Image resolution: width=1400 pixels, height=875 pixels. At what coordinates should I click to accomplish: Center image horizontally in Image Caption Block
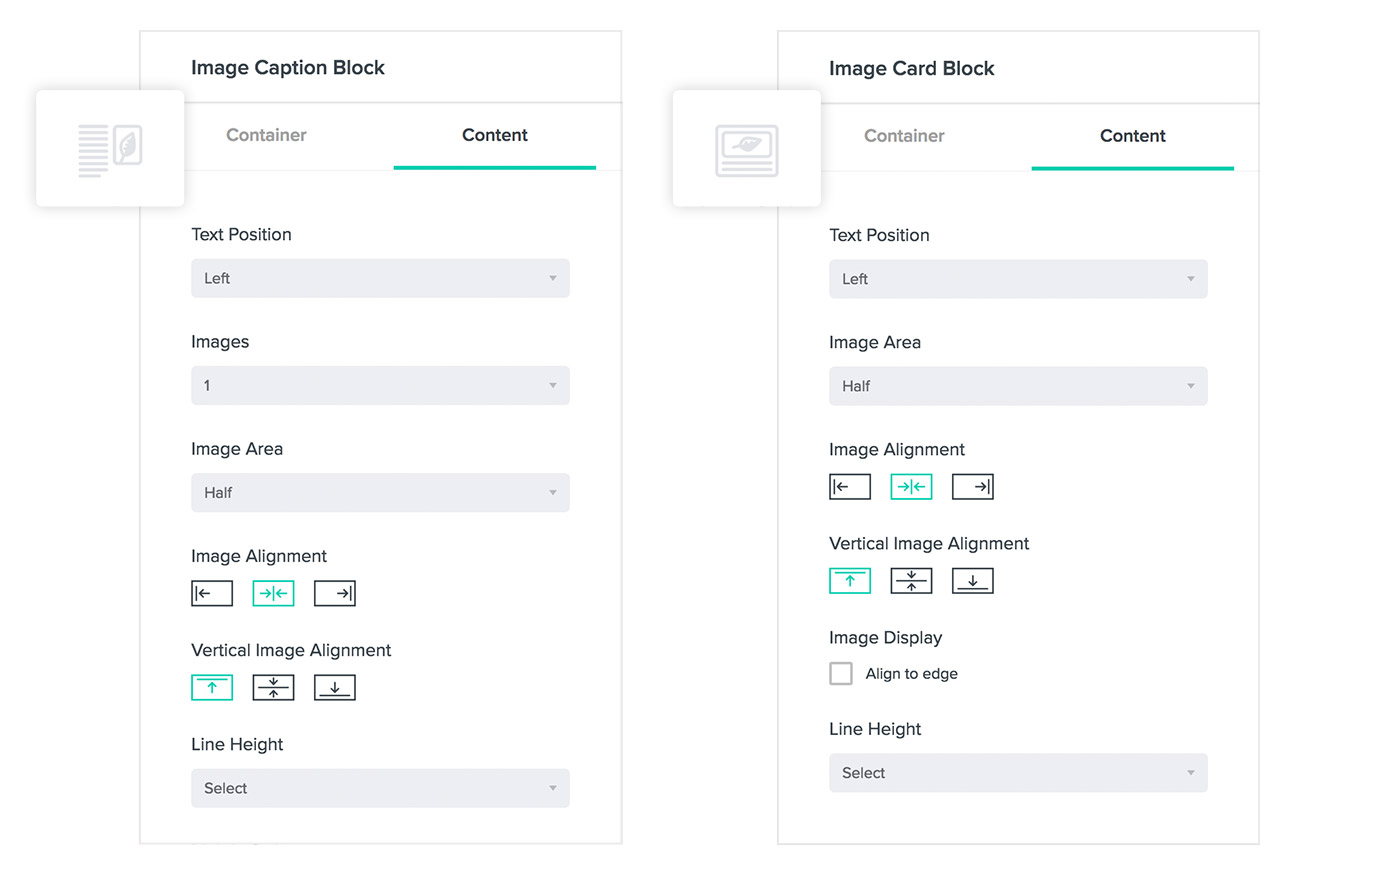(273, 593)
